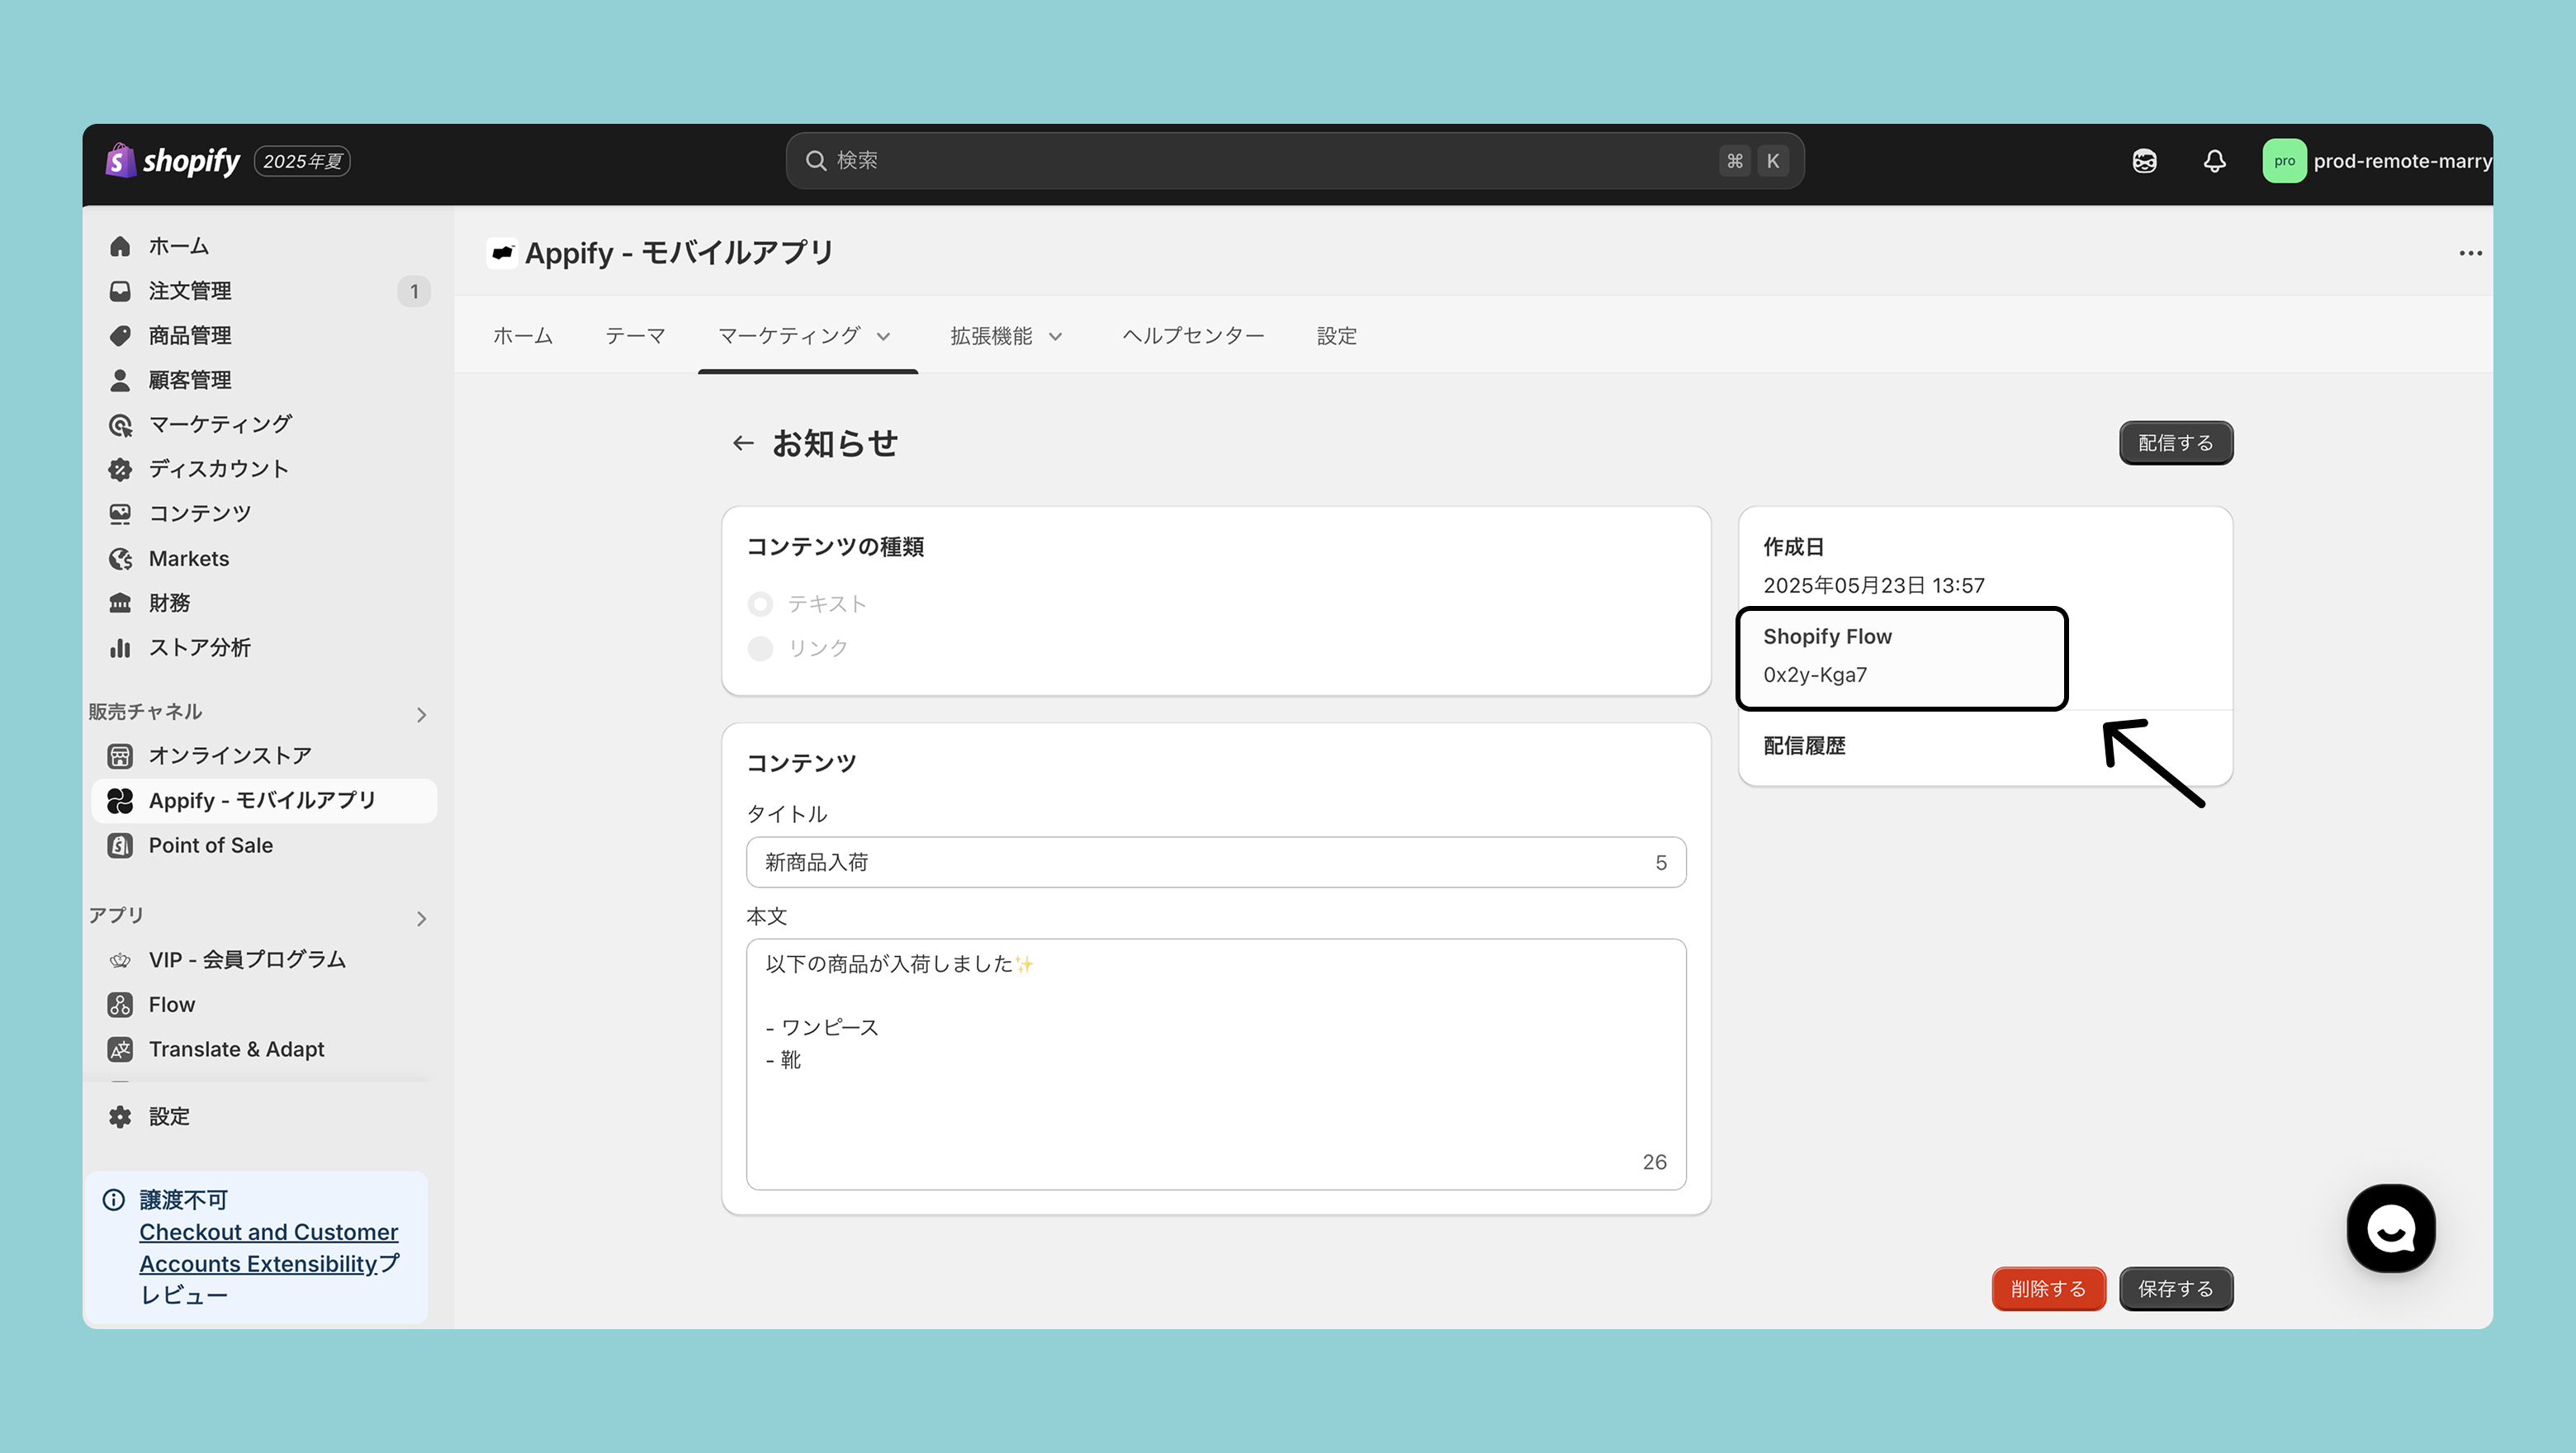The image size is (2576, 1453).
Task: Select the テキスト radio button
Action: [x=760, y=604]
